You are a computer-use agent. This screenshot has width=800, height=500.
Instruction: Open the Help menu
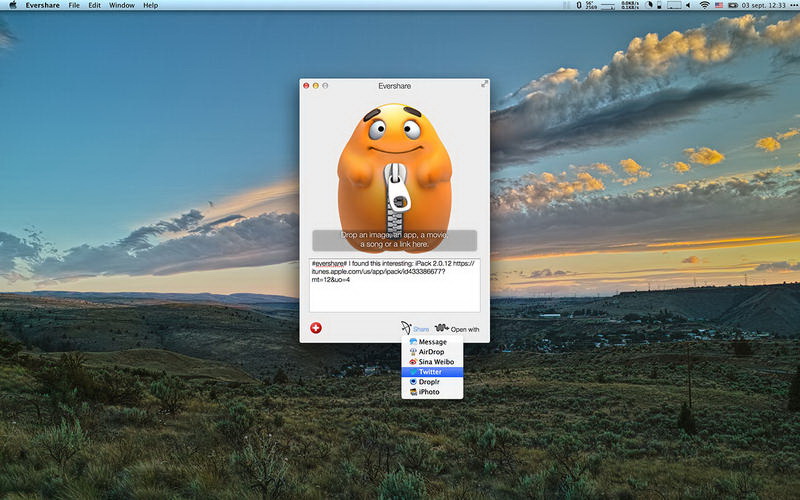pyautogui.click(x=150, y=5)
